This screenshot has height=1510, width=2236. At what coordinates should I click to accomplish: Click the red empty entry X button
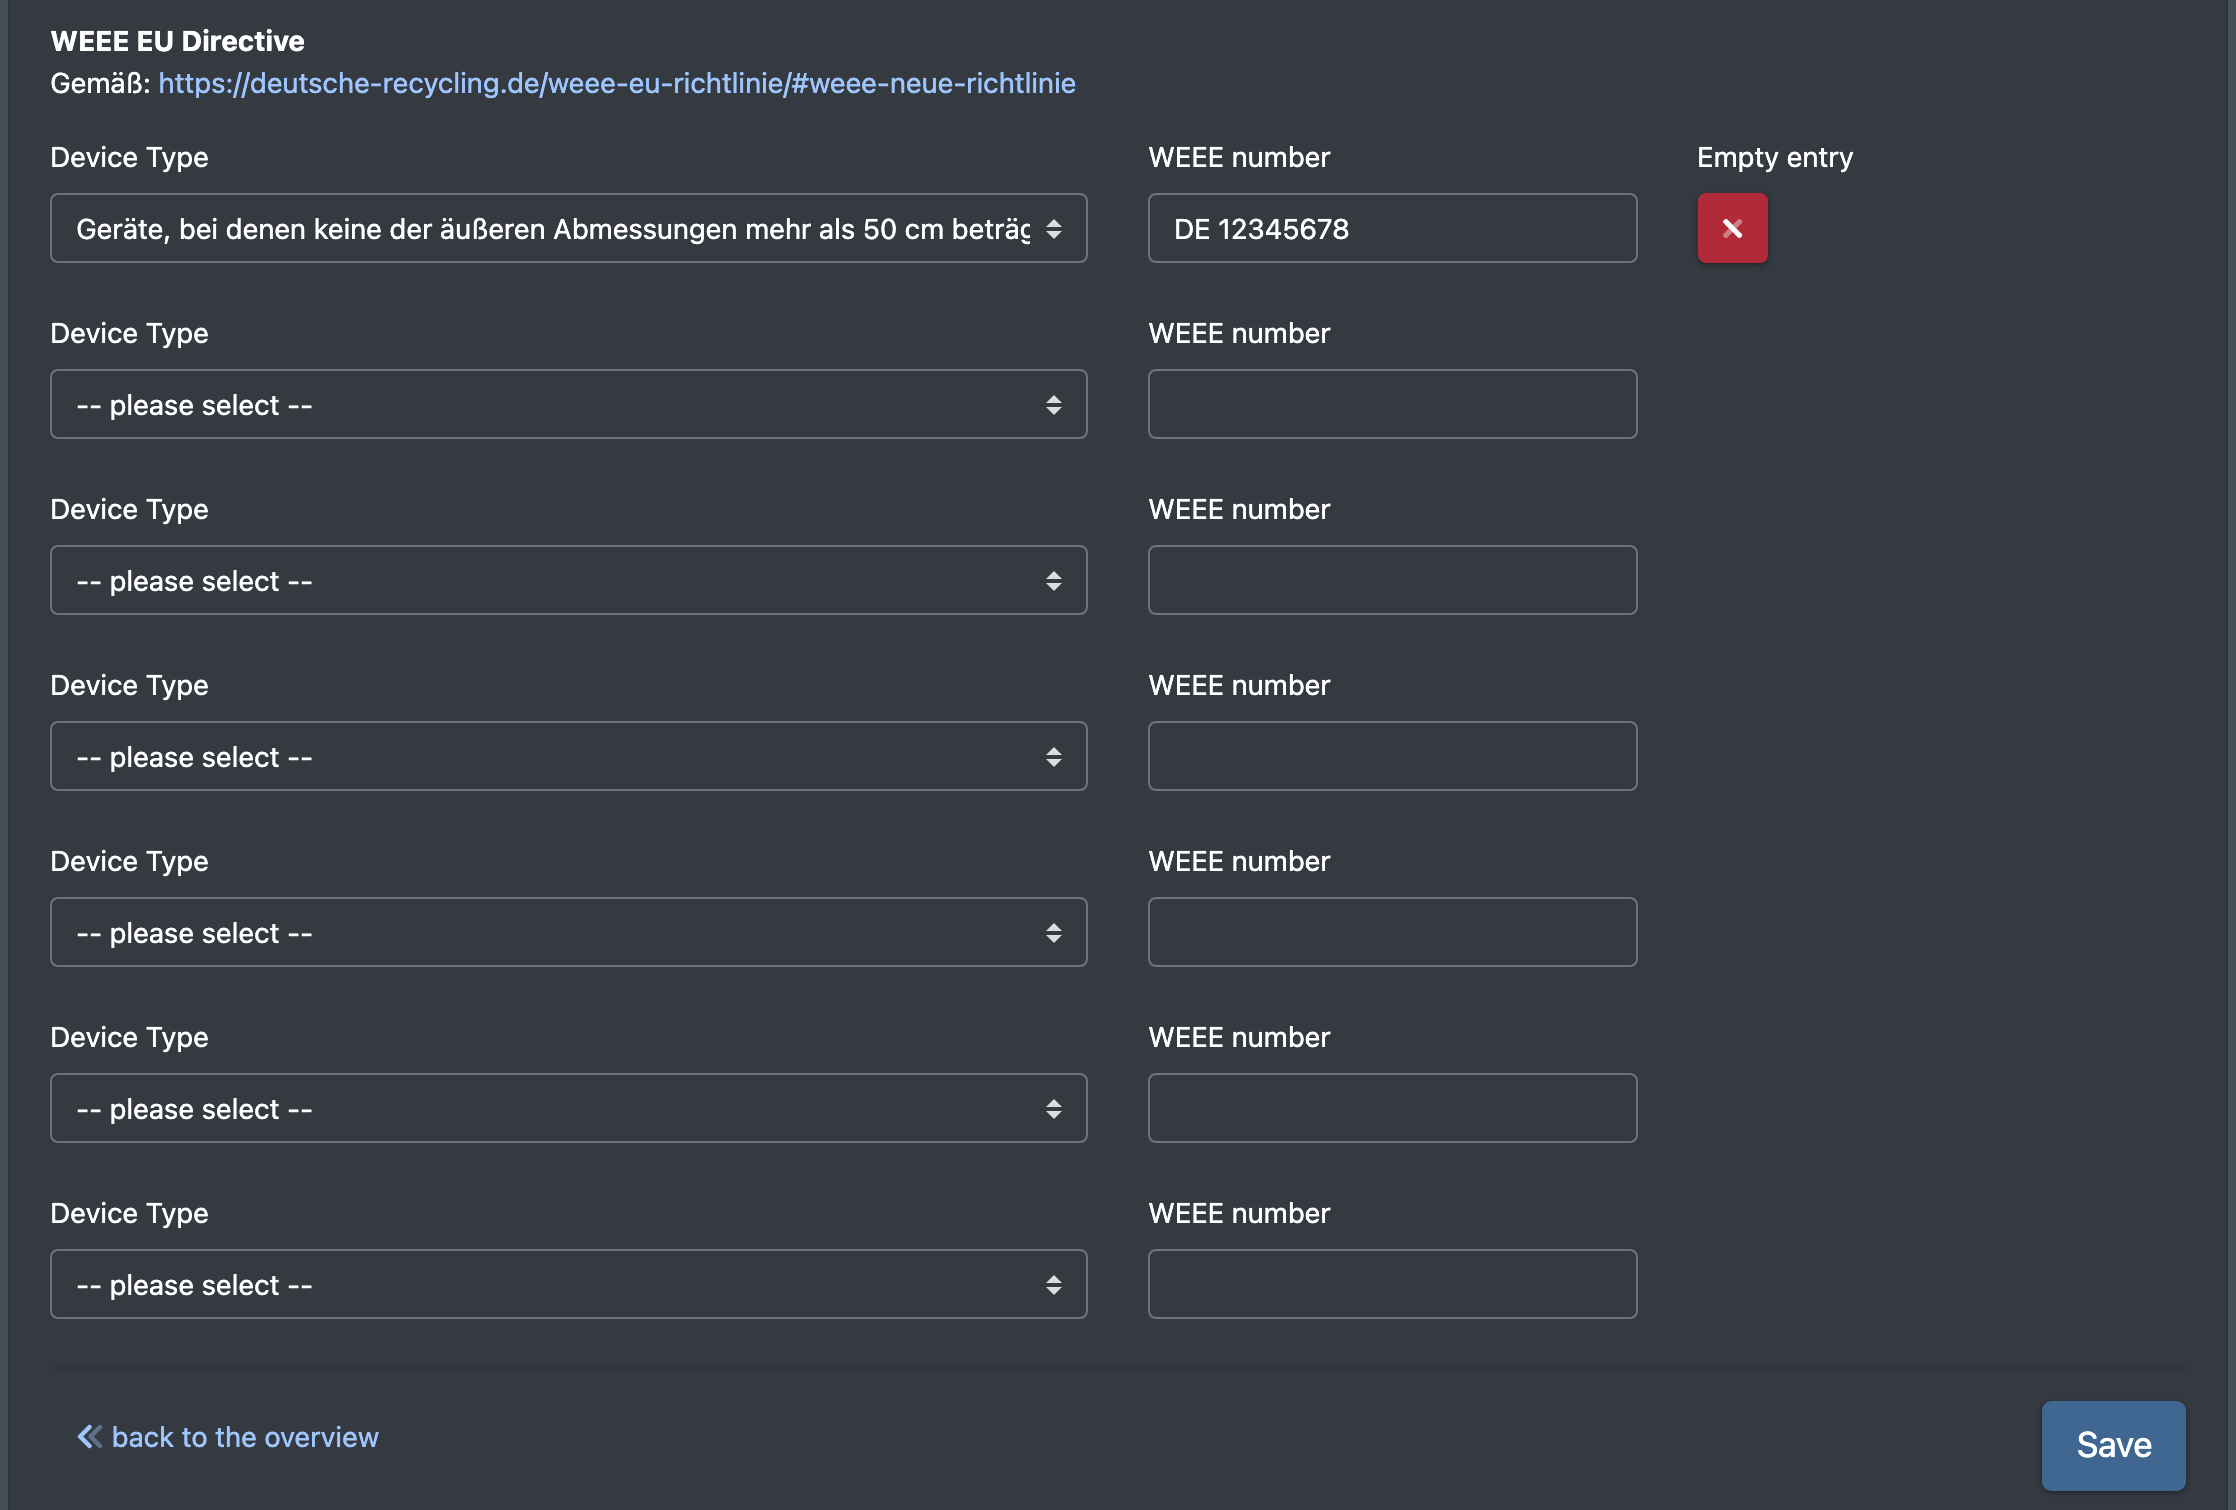tap(1732, 228)
